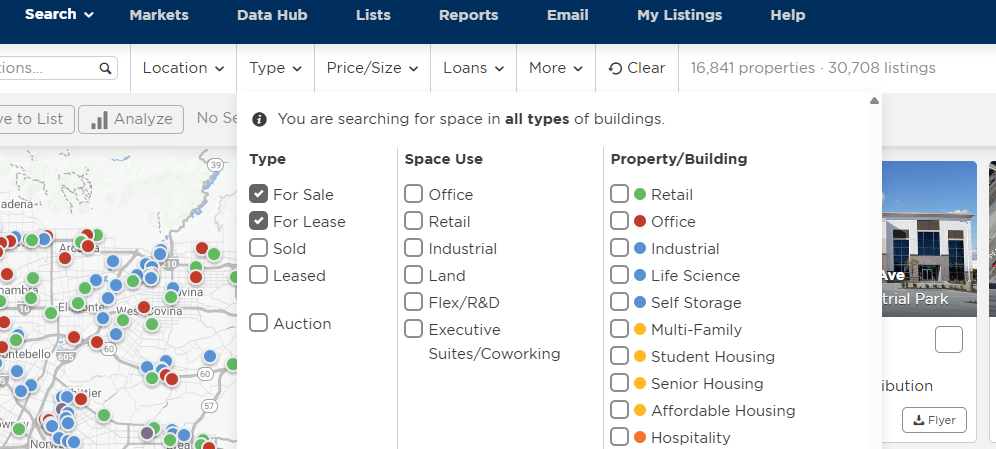The width and height of the screenshot is (996, 449).
Task: Click the orange Hospitality color dot
Action: point(640,438)
